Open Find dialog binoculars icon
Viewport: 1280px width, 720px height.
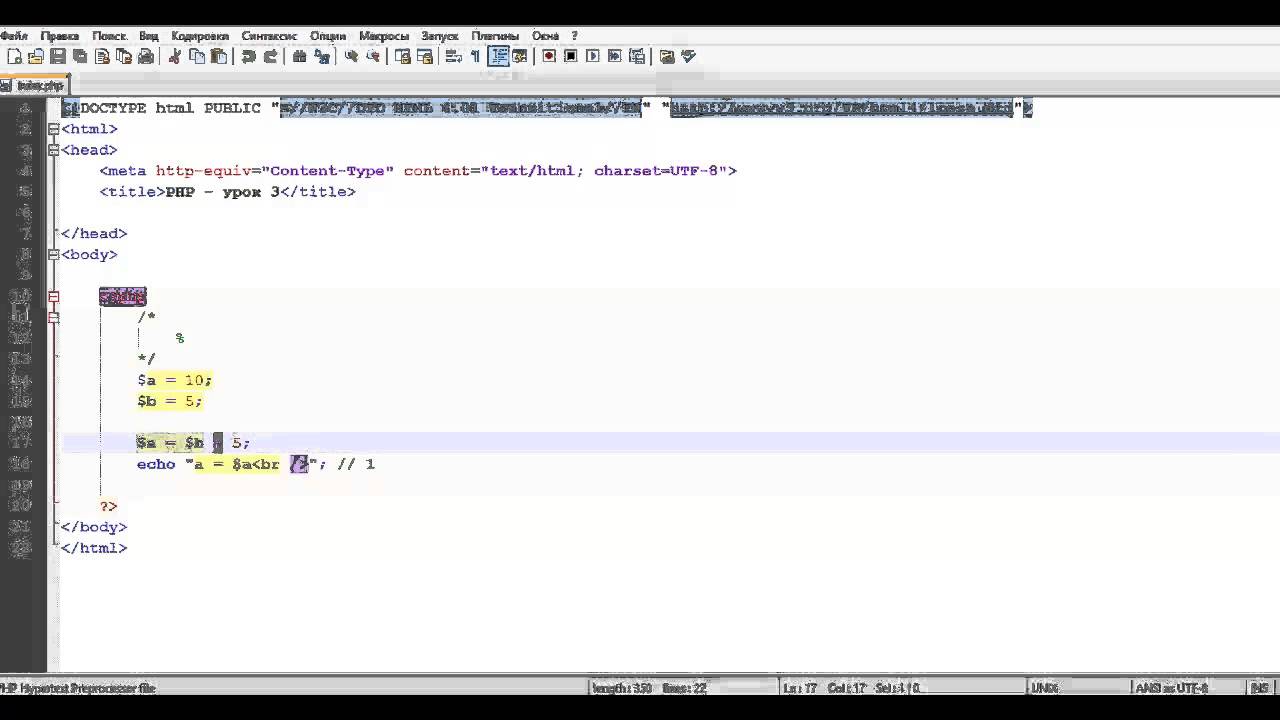coord(299,57)
